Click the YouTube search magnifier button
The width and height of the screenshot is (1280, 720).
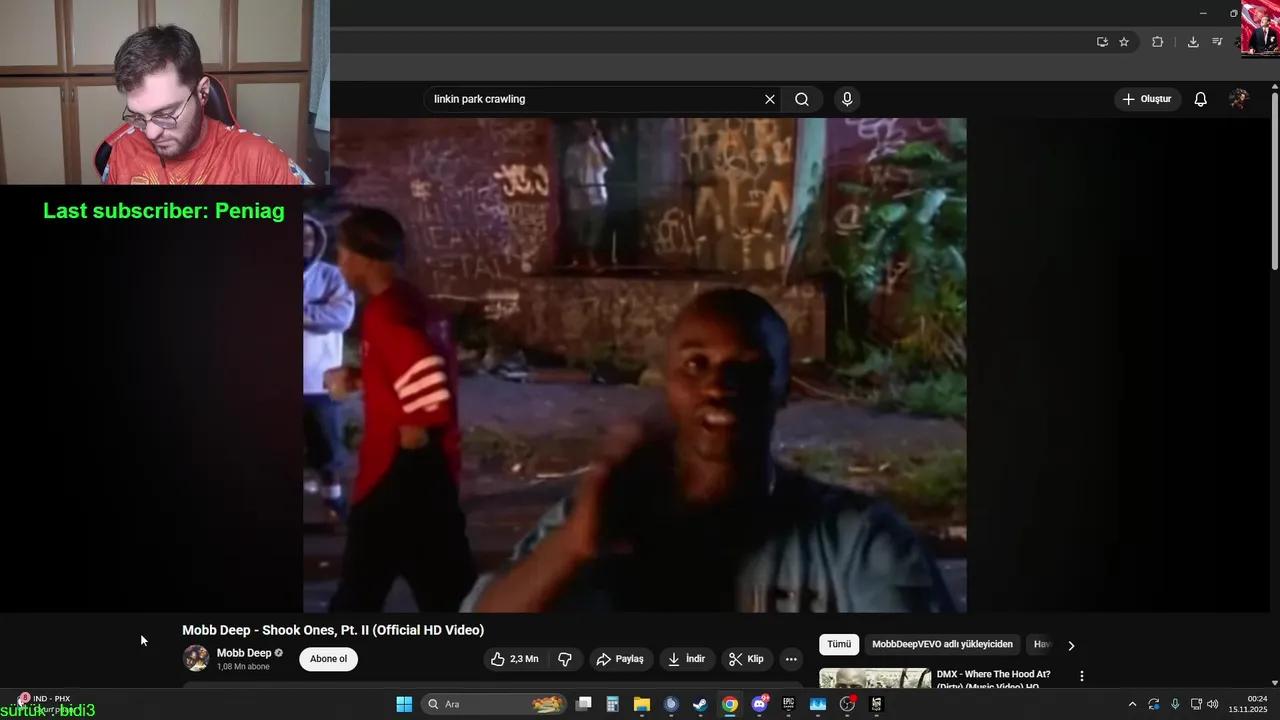802,99
